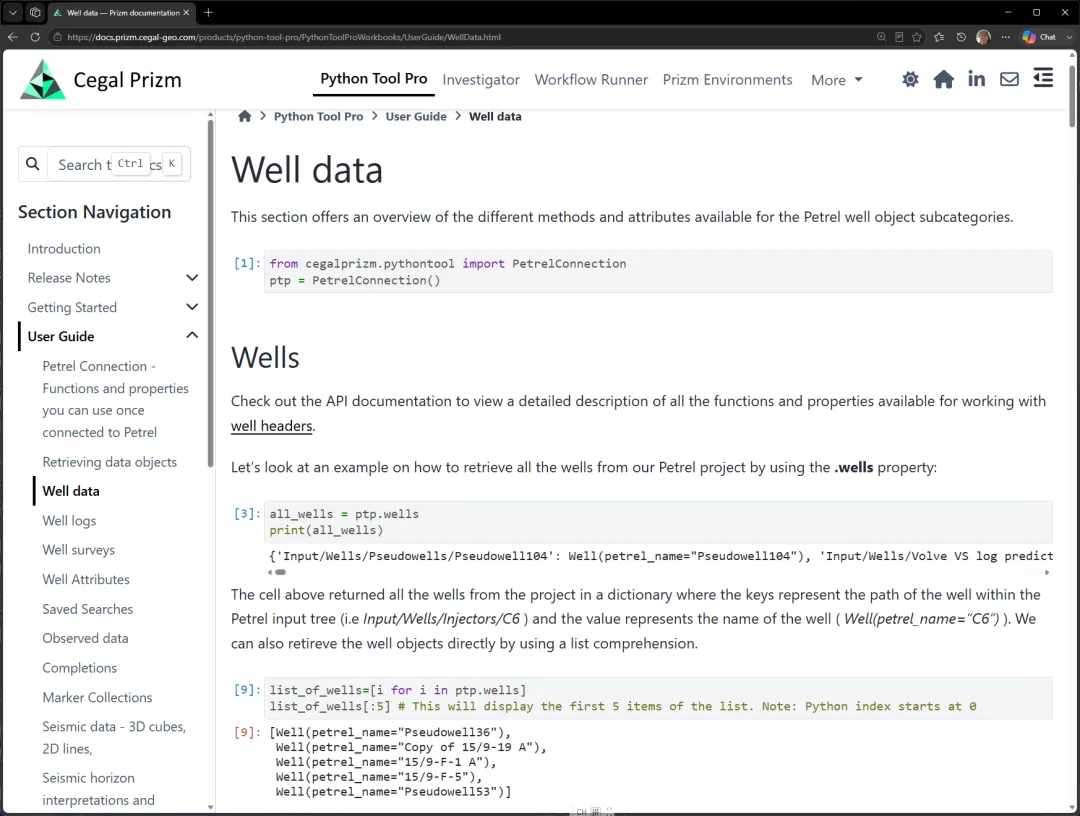The width and height of the screenshot is (1080, 816).
Task: Open Petrel Connection functions page
Action: click(115, 399)
